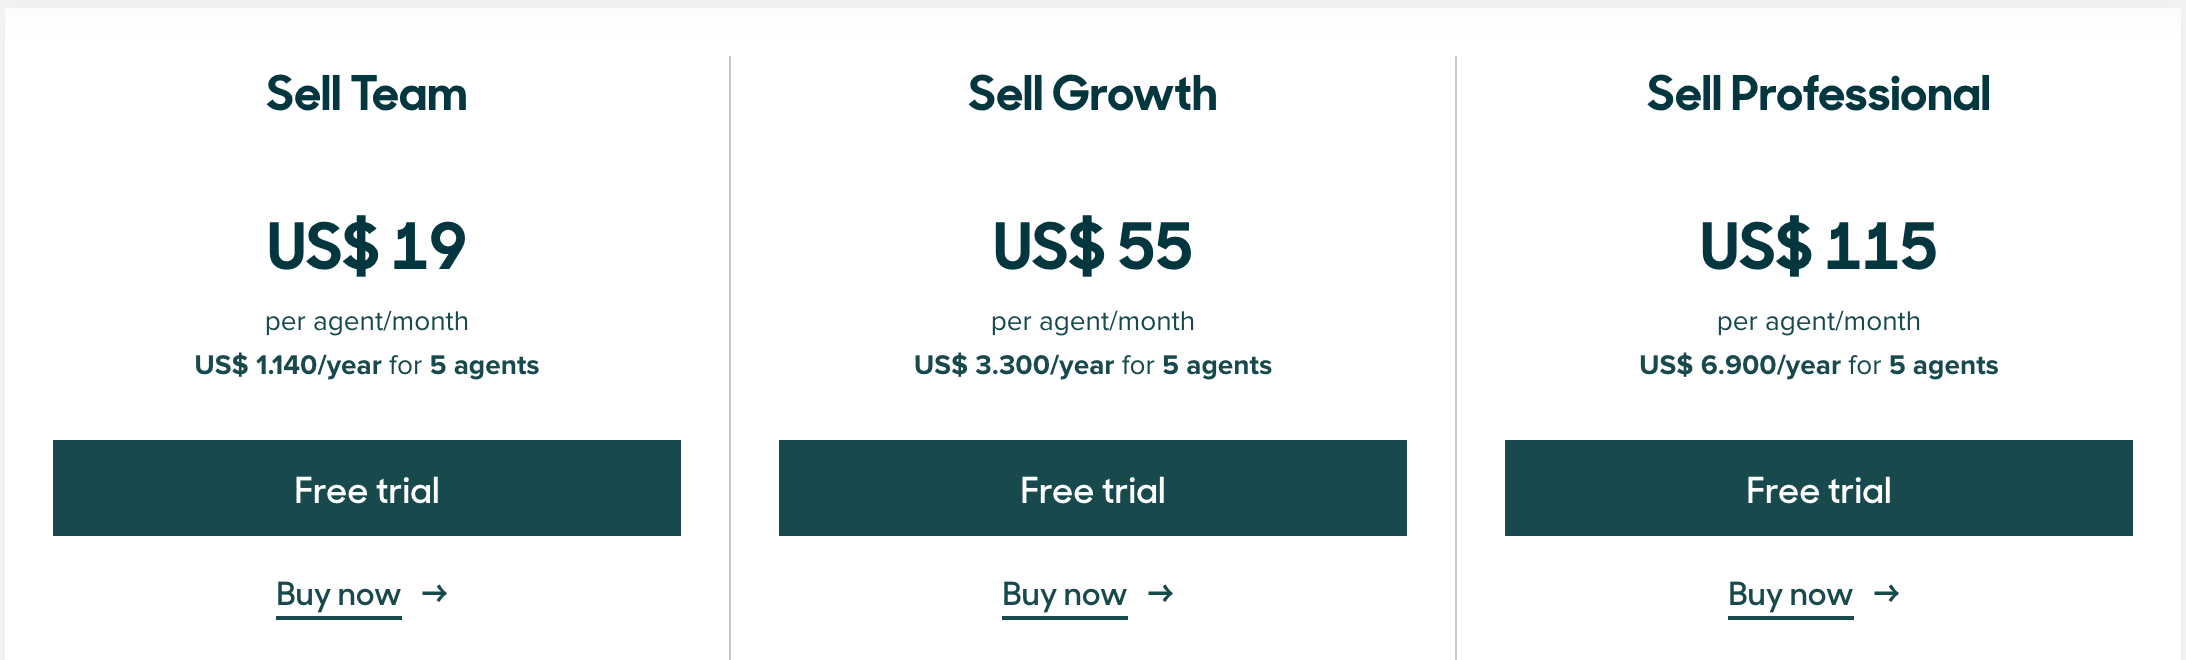The image size is (2186, 660).
Task: Select the Sell Team plan heading
Action: pyautogui.click(x=367, y=94)
